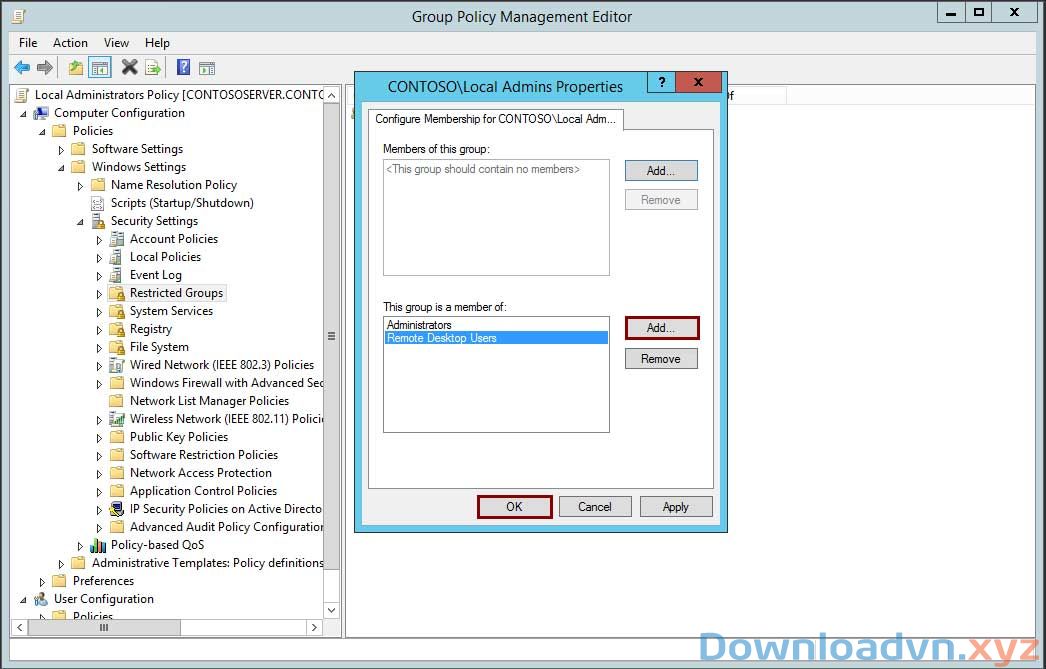This screenshot has width=1046, height=669.
Task: Expand the Public Key Policies node
Action: [x=99, y=438]
